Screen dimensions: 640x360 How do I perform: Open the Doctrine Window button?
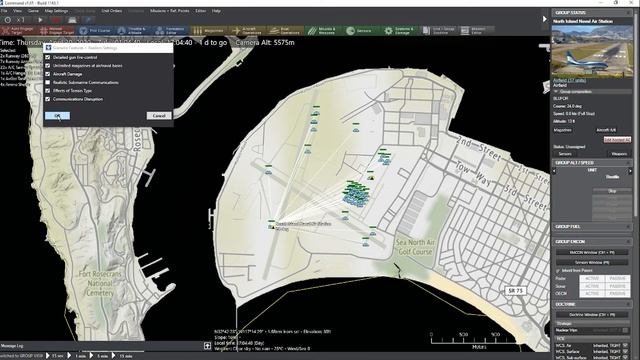(591, 315)
